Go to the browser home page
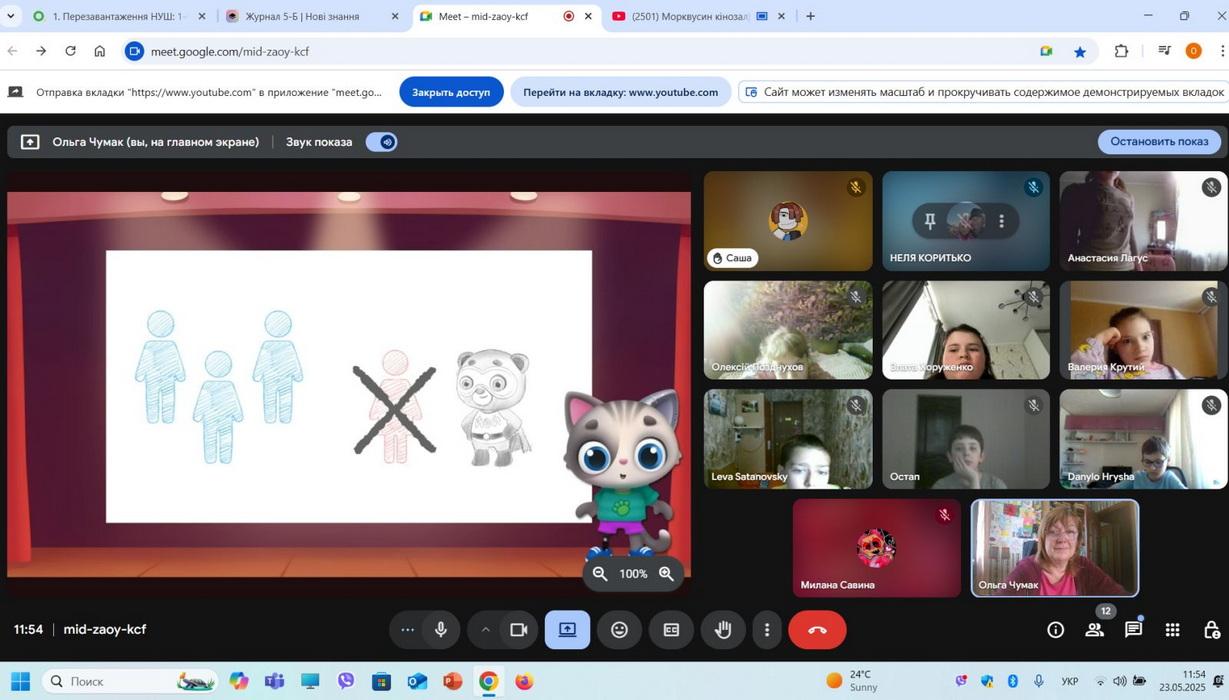 100,51
